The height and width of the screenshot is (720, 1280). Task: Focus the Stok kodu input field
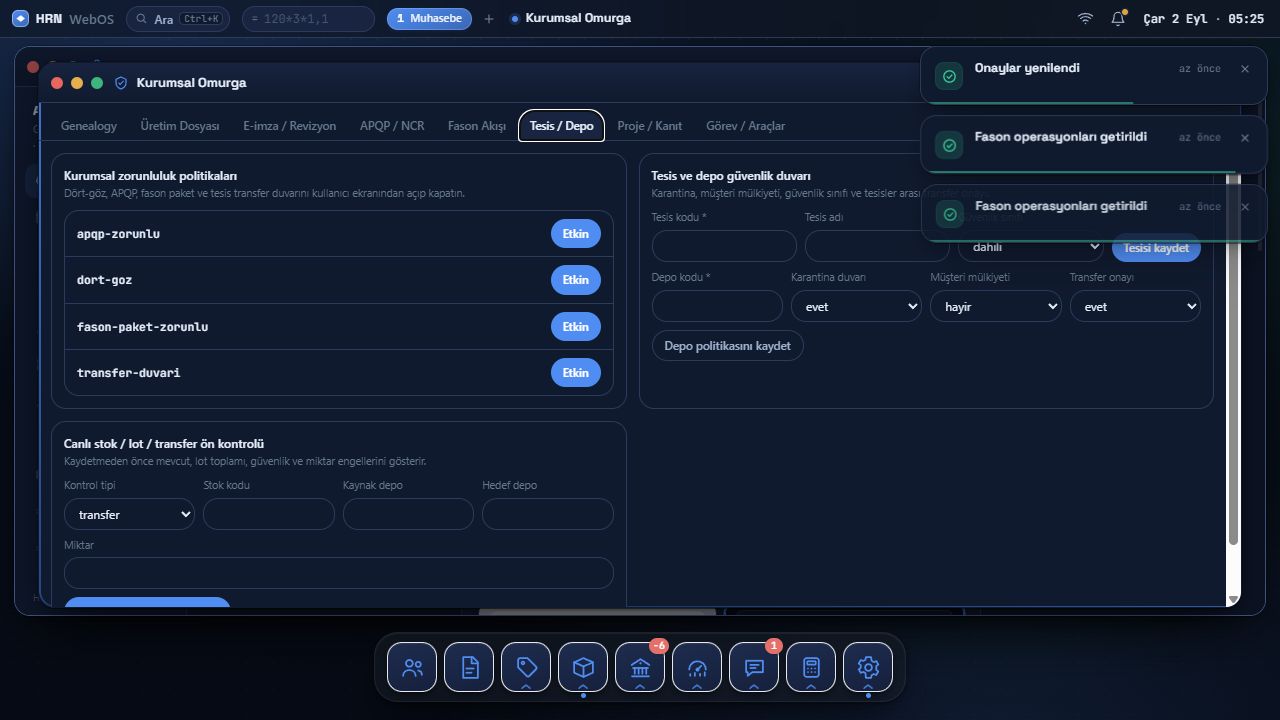click(x=269, y=514)
